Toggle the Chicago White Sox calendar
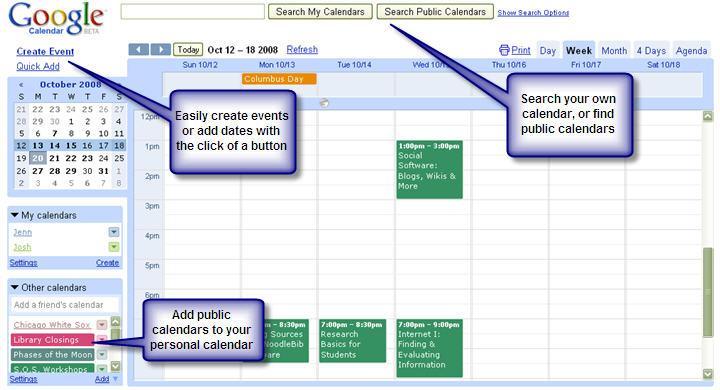Screen dimensions: 720x390 tap(52, 325)
